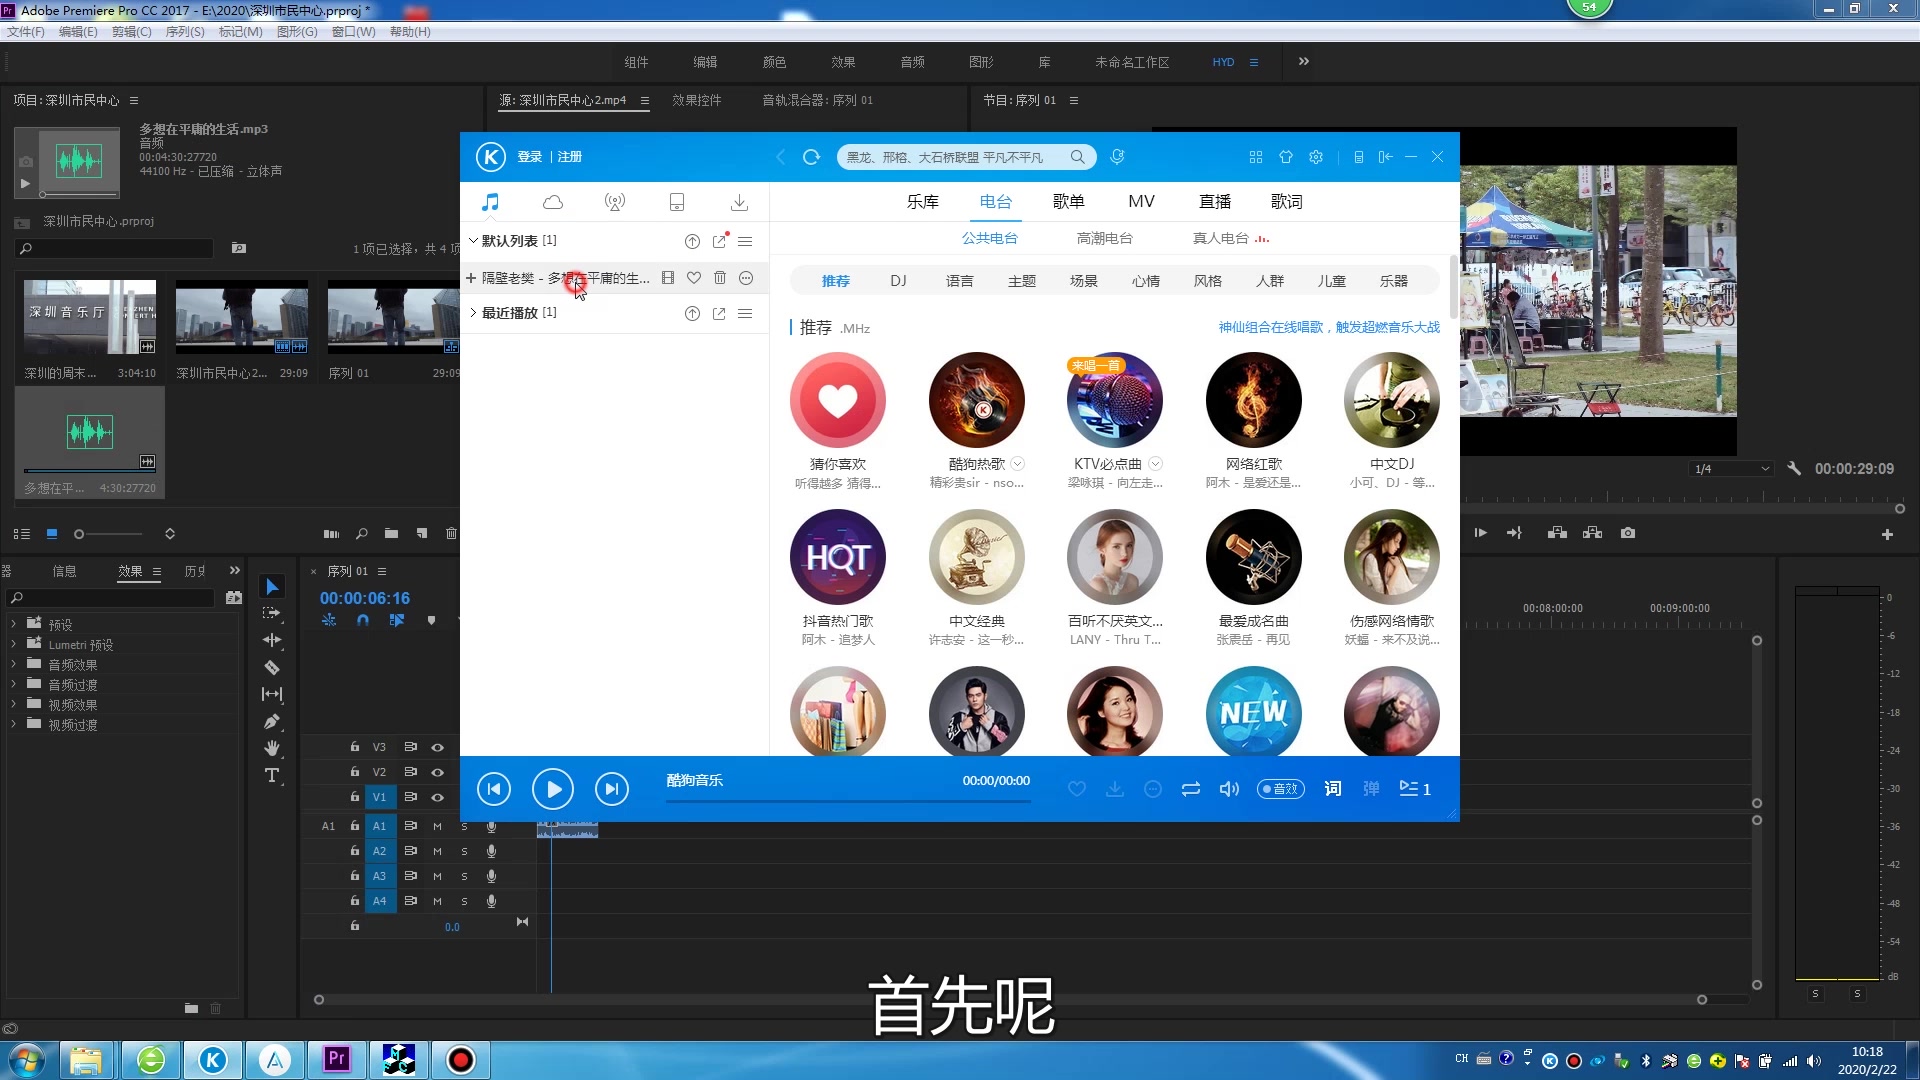Collapse the 默认列表 playlist group

(473, 241)
